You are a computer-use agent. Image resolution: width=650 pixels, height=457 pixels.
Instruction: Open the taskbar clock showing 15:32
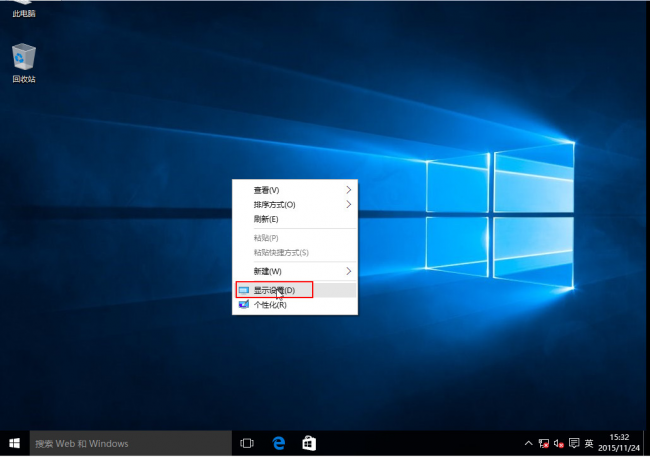[619, 443]
